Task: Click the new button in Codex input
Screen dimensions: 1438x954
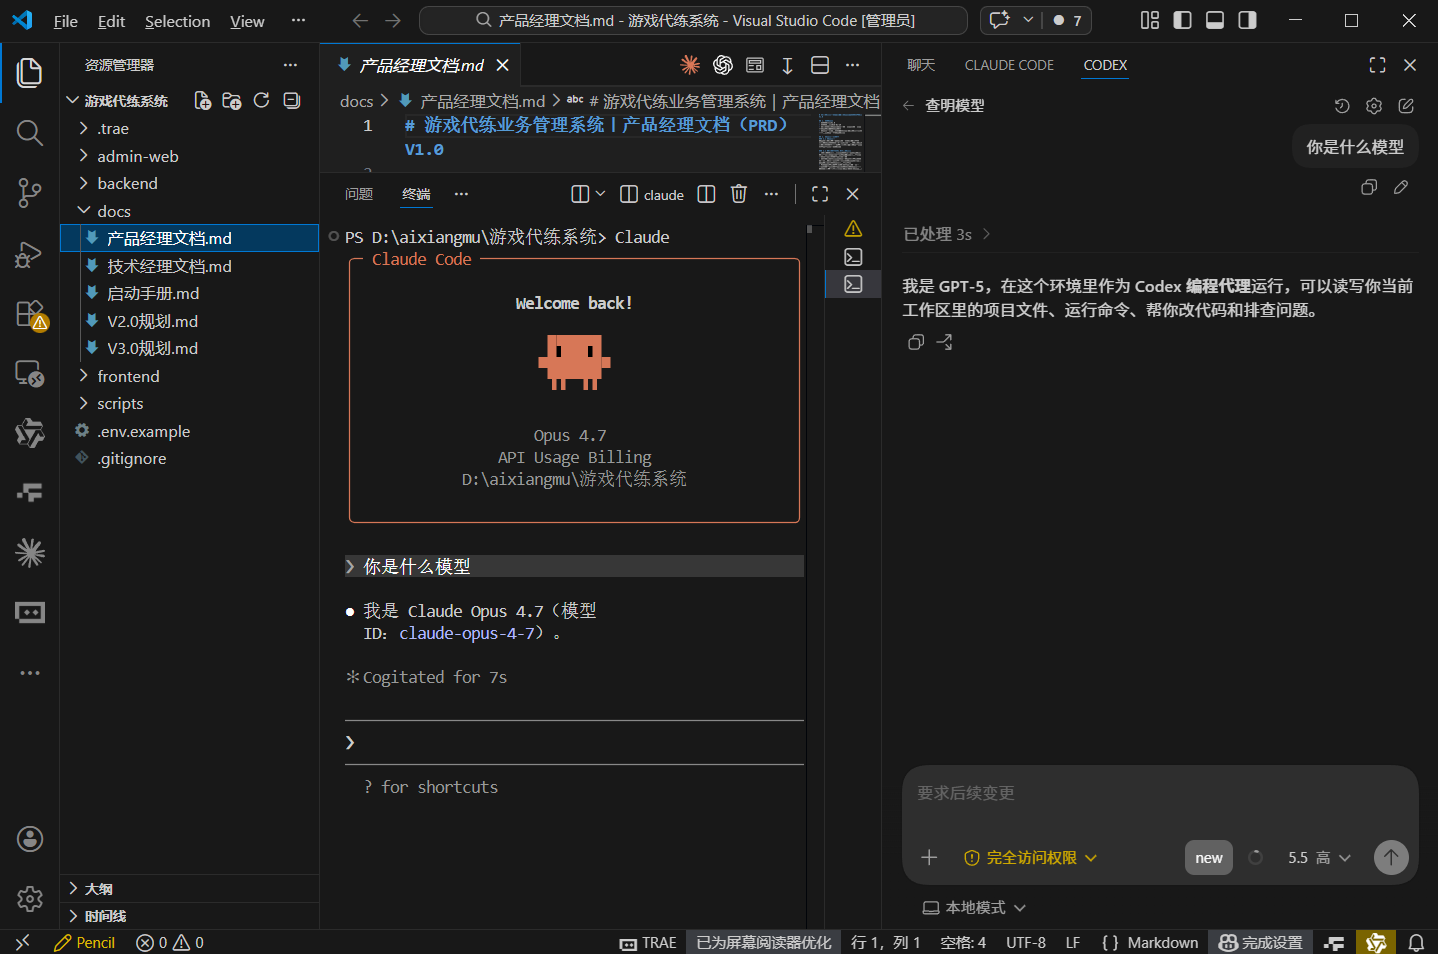Action: (x=1209, y=857)
